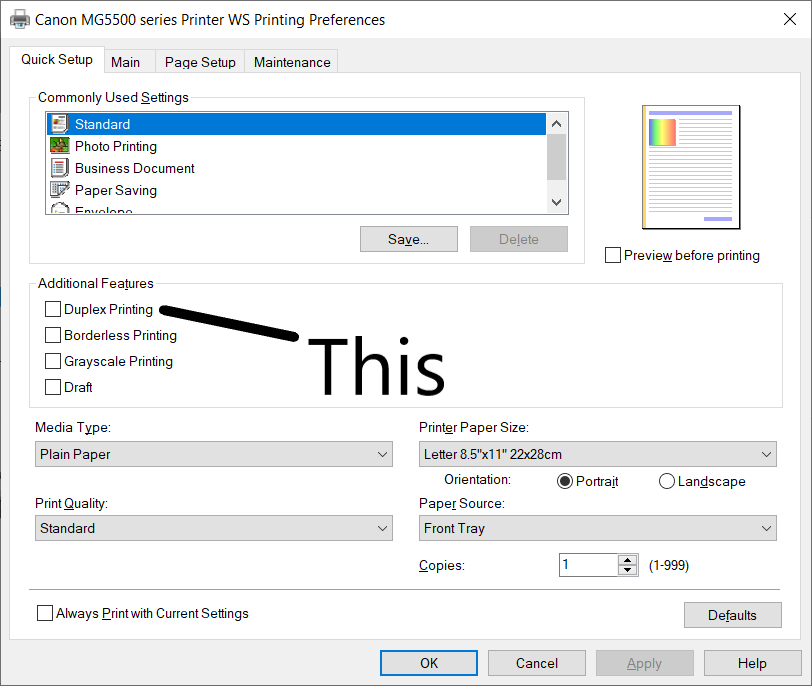Confirm with the OK button
Image resolution: width=812 pixels, height=686 pixels.
(429, 663)
